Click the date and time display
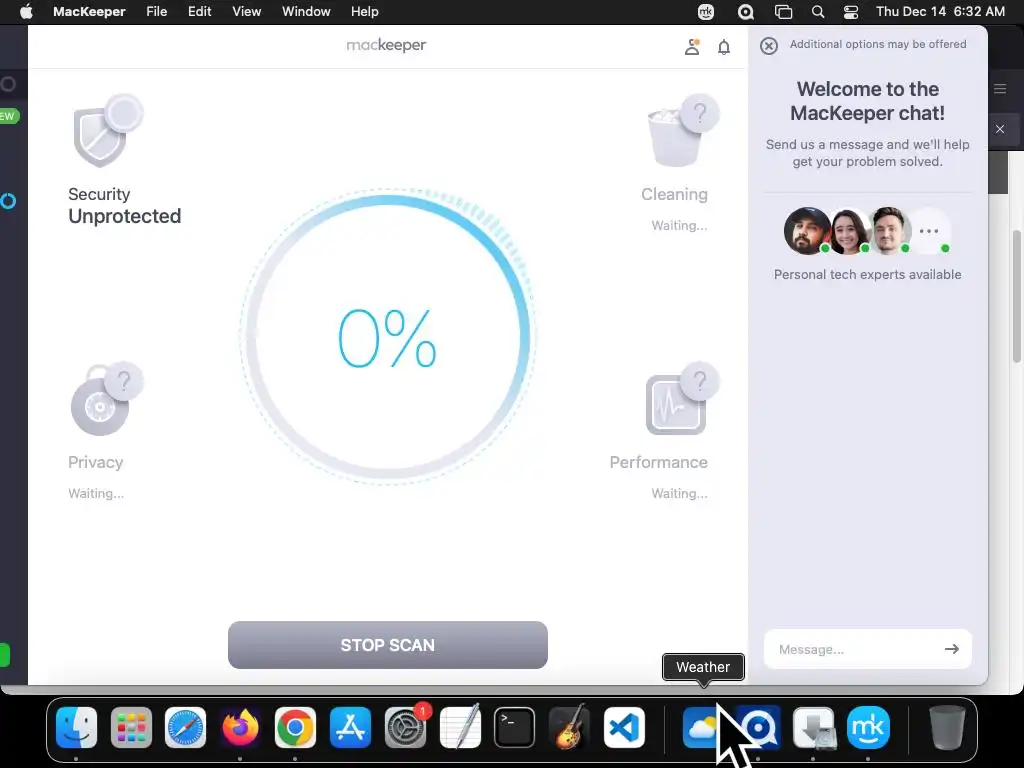Viewport: 1024px width, 768px height. pyautogui.click(x=940, y=12)
